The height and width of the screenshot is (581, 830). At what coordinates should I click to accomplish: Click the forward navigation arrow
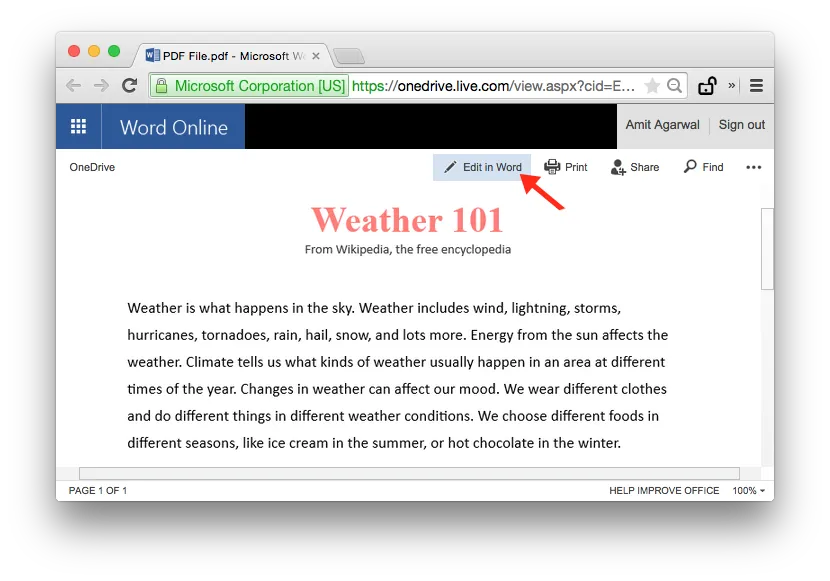(x=100, y=85)
